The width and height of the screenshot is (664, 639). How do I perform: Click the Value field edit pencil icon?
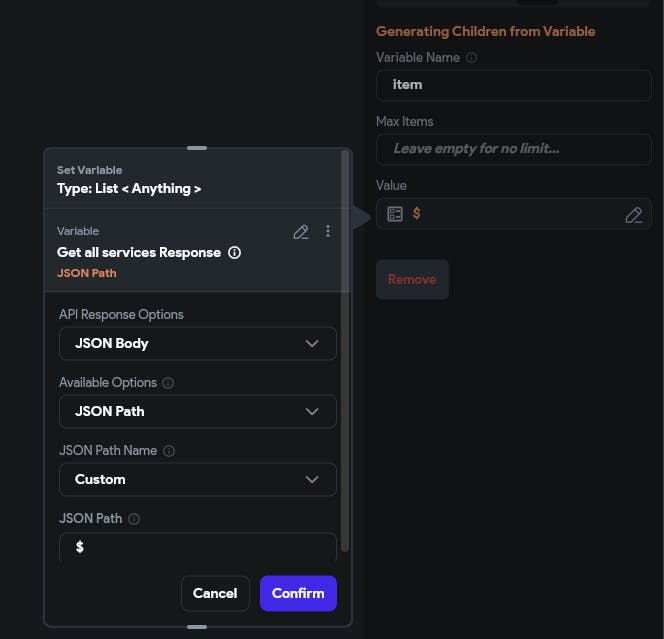(x=633, y=214)
